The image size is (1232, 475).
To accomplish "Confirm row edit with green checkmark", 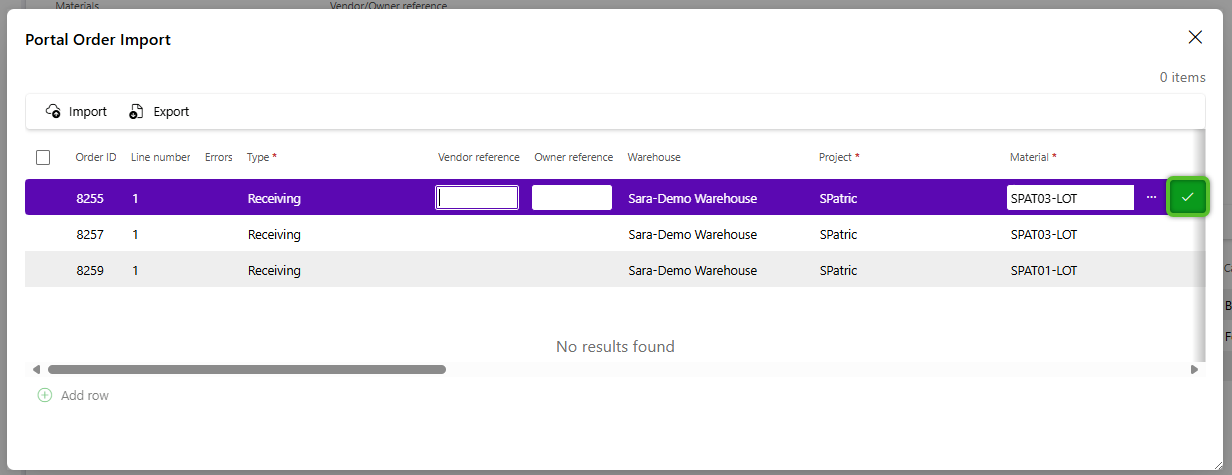I will coord(1187,197).
